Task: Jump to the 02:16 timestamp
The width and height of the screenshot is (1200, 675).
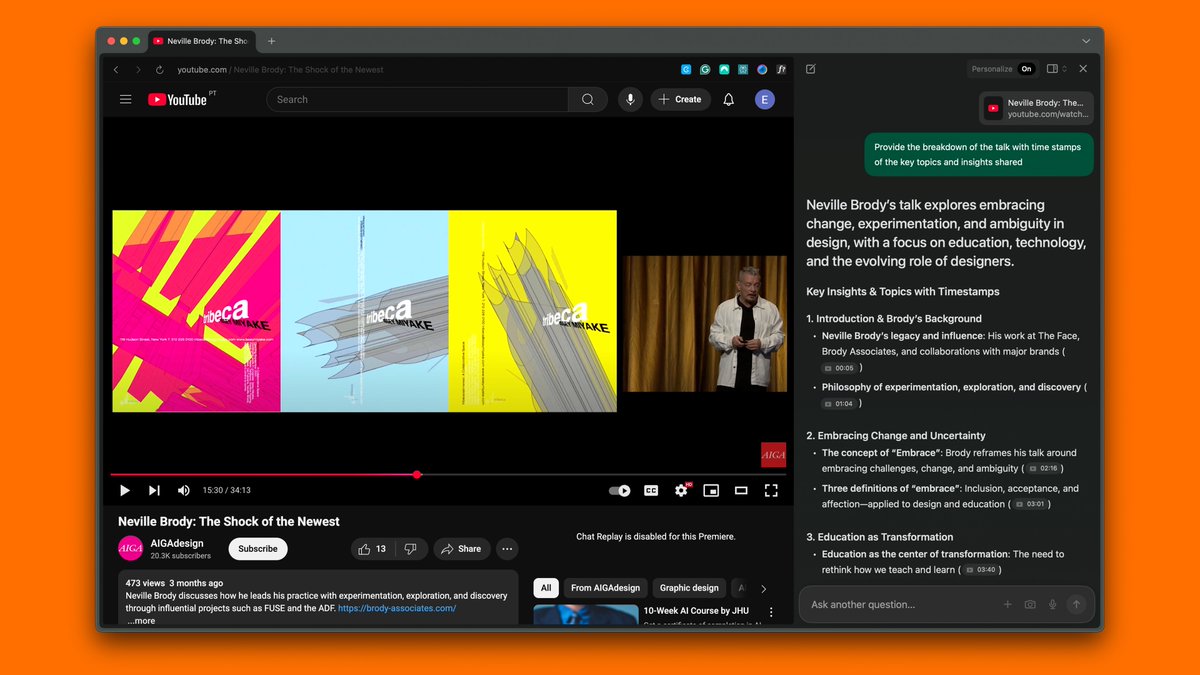Action: pyautogui.click(x=1042, y=468)
